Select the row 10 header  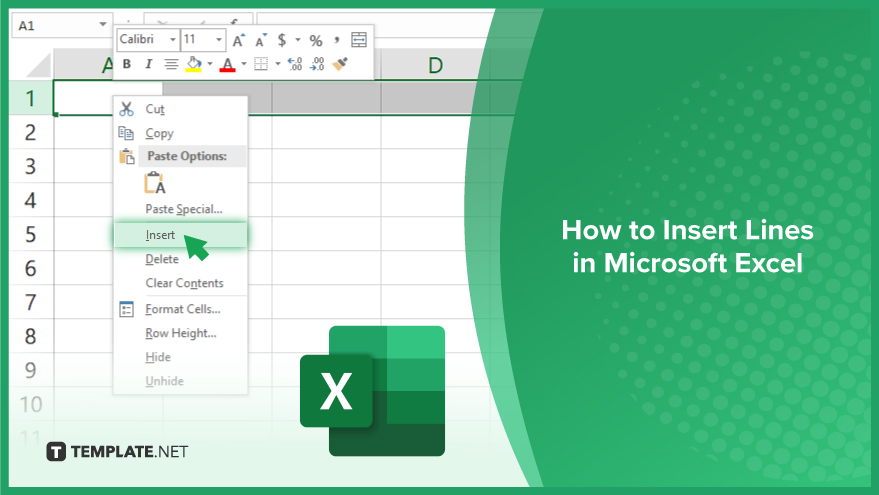click(x=31, y=404)
